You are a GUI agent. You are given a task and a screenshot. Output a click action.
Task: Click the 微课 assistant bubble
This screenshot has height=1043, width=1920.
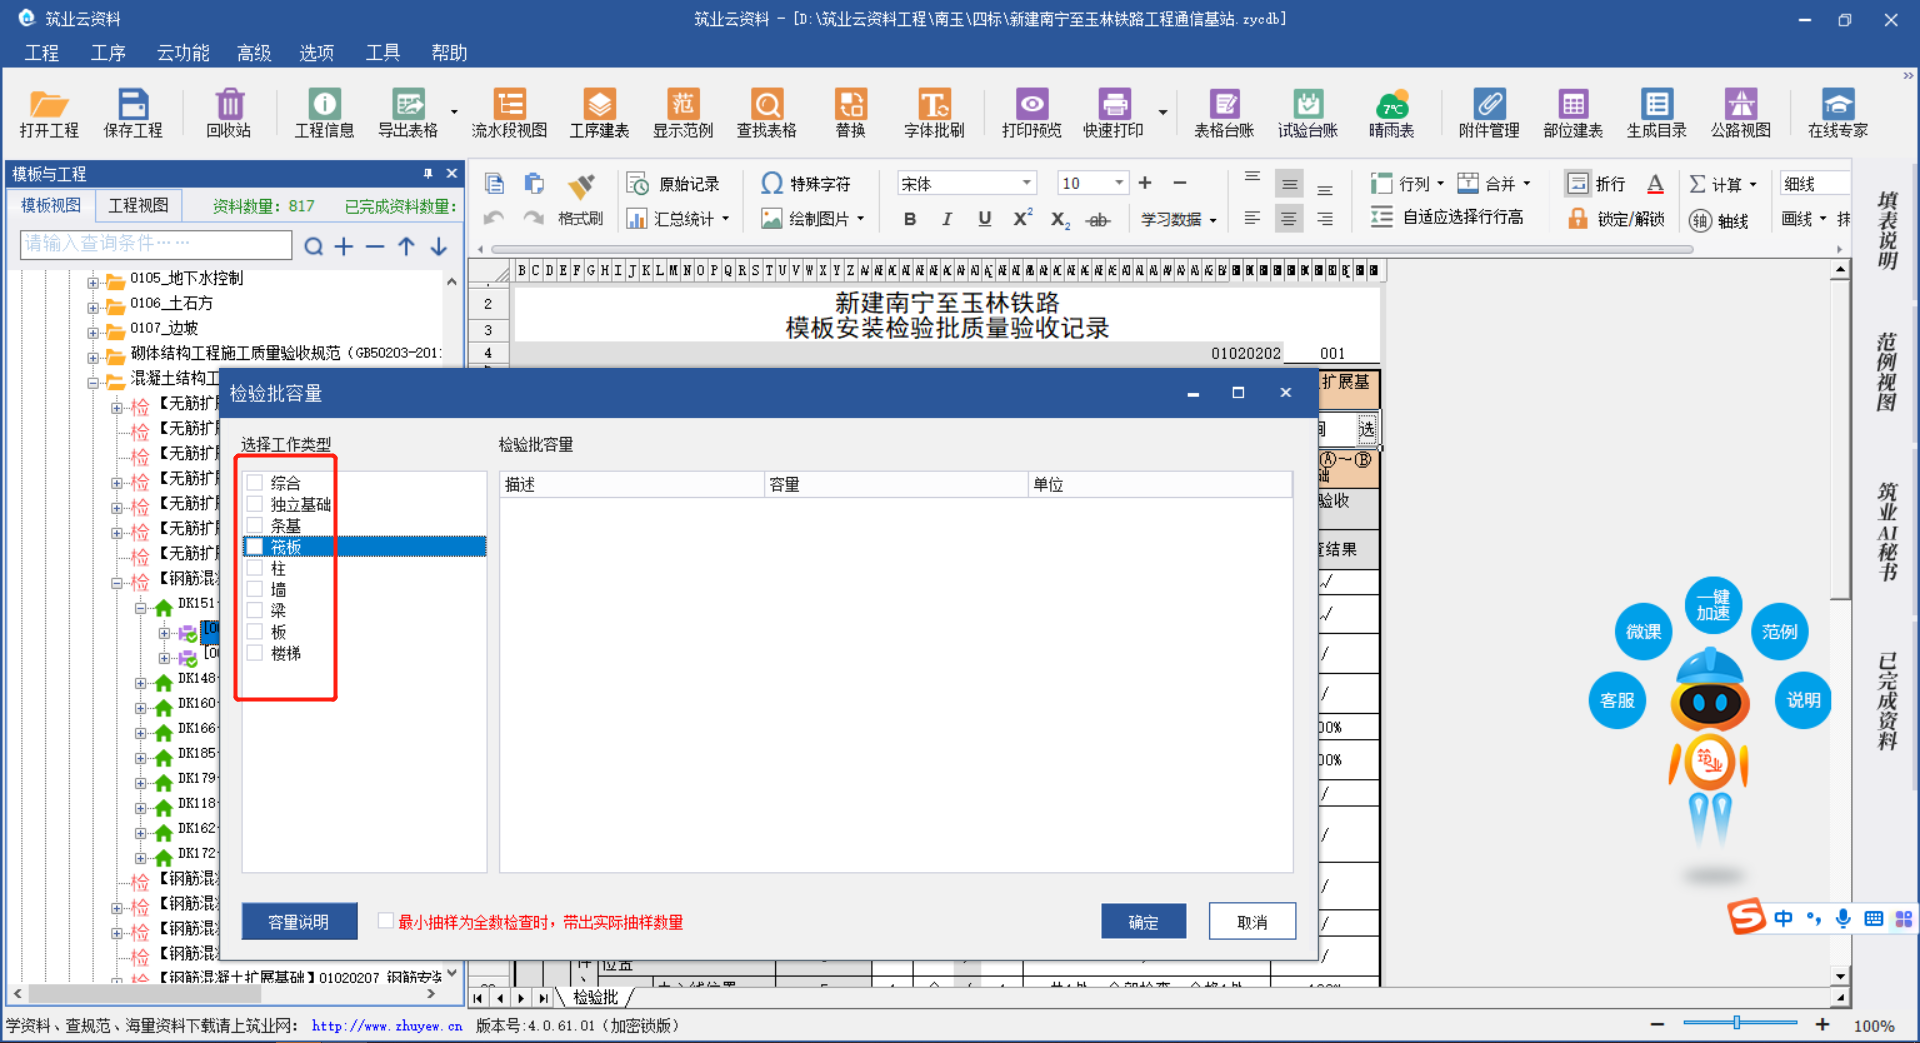[x=1643, y=631]
